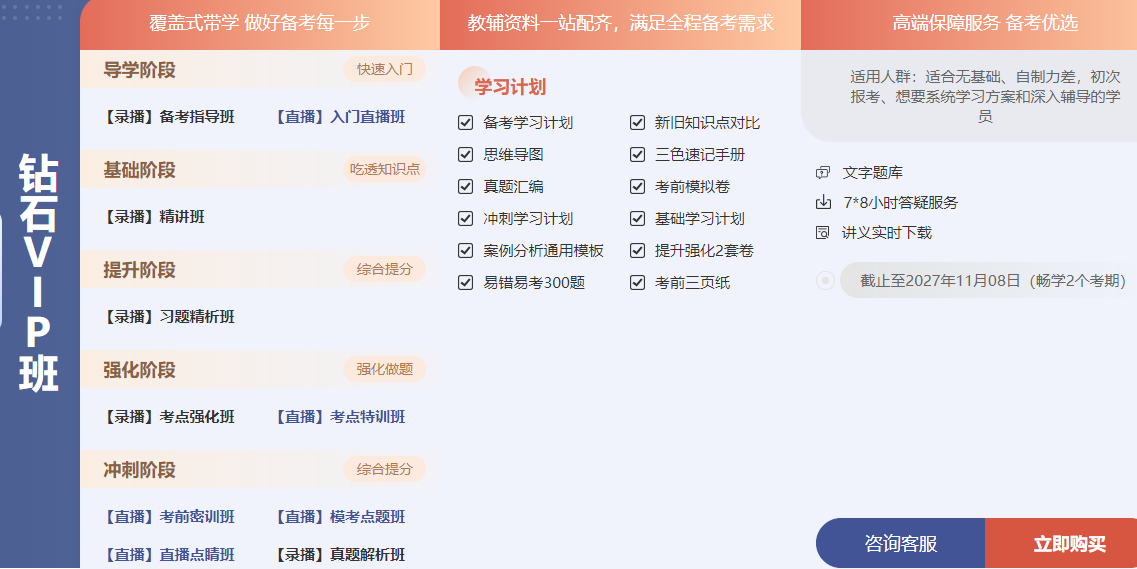Click the 文字题库 icon

[x=823, y=173]
